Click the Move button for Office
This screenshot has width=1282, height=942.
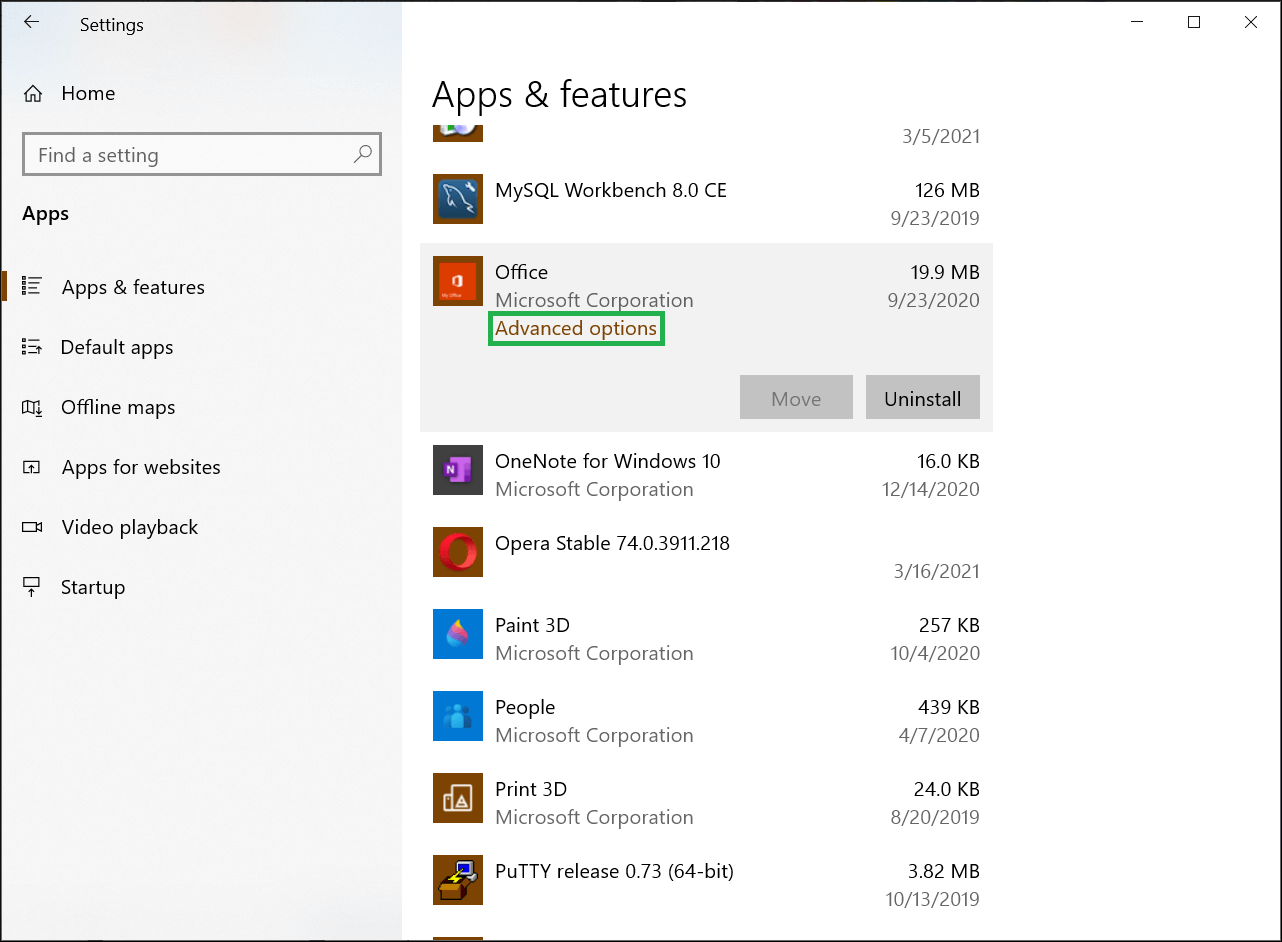(796, 398)
